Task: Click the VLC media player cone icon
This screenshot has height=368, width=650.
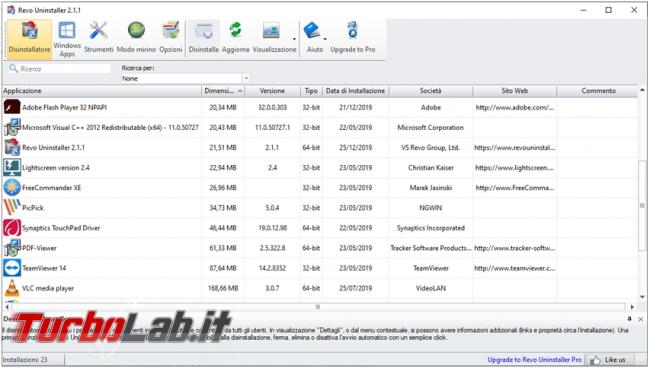Action: point(12,288)
